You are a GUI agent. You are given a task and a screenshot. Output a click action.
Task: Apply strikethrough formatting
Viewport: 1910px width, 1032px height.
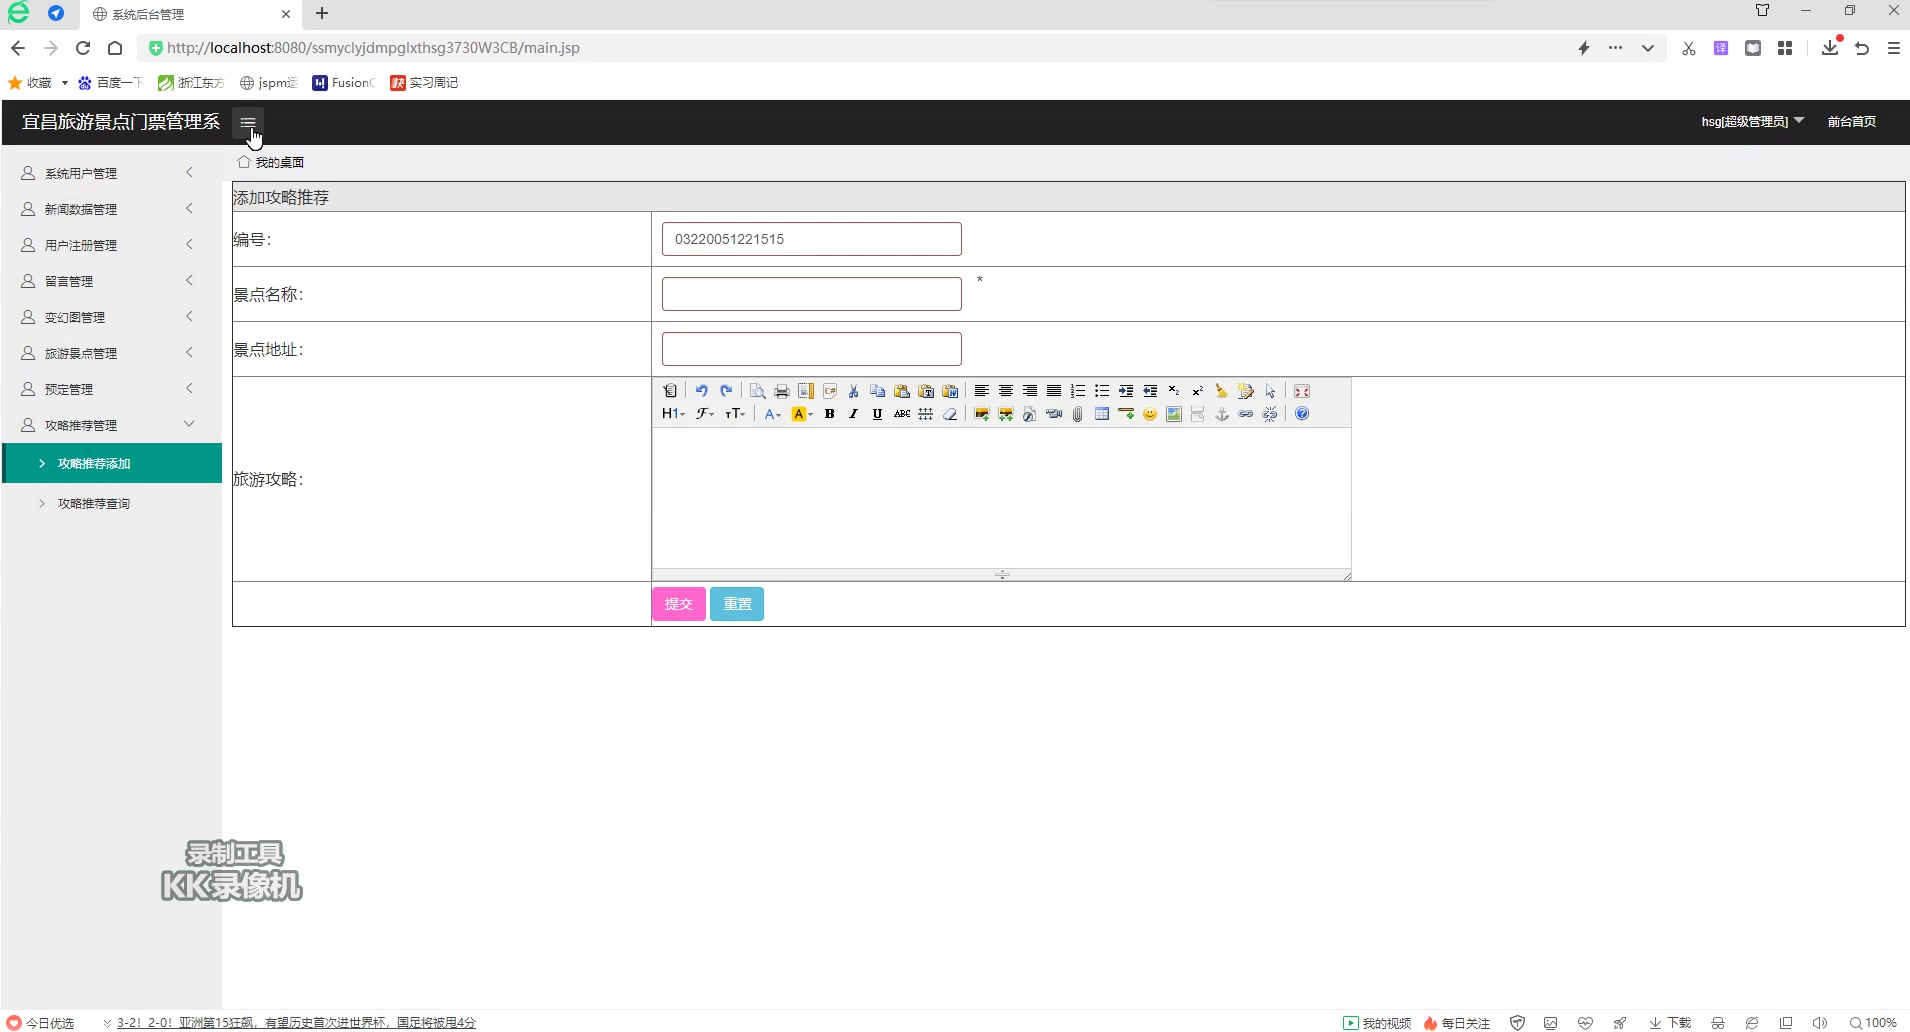tap(902, 414)
